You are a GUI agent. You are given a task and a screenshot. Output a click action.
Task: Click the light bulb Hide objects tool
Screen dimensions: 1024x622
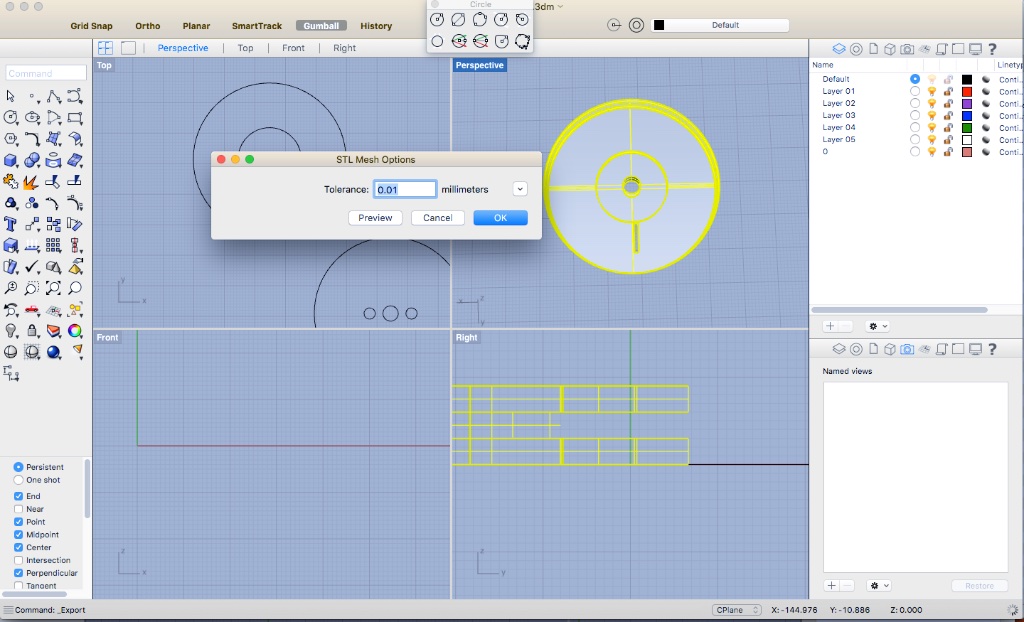[x=10, y=331]
